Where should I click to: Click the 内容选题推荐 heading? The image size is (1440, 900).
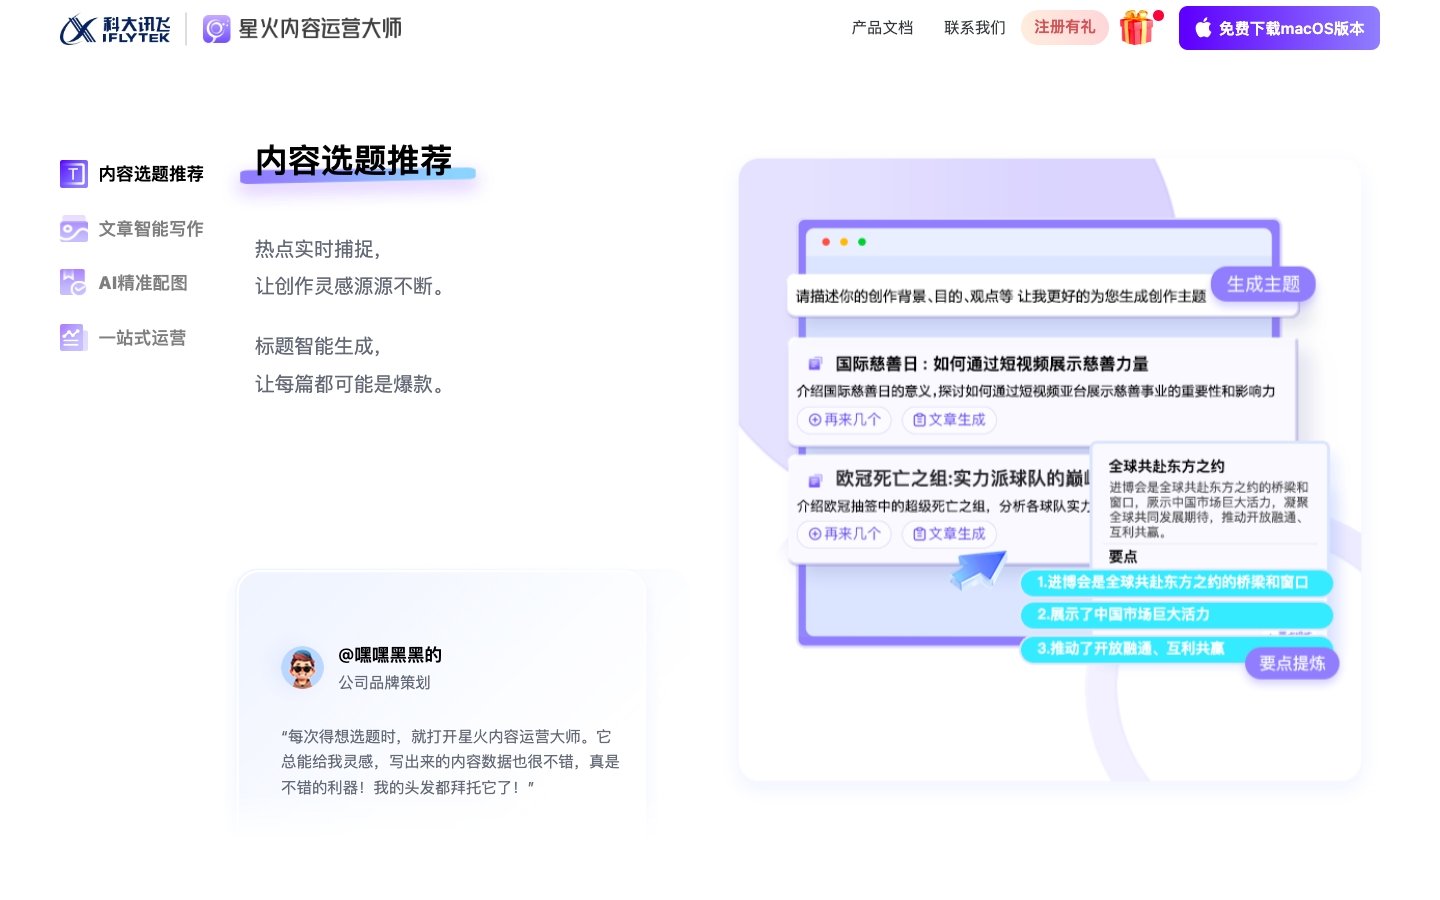pos(354,160)
